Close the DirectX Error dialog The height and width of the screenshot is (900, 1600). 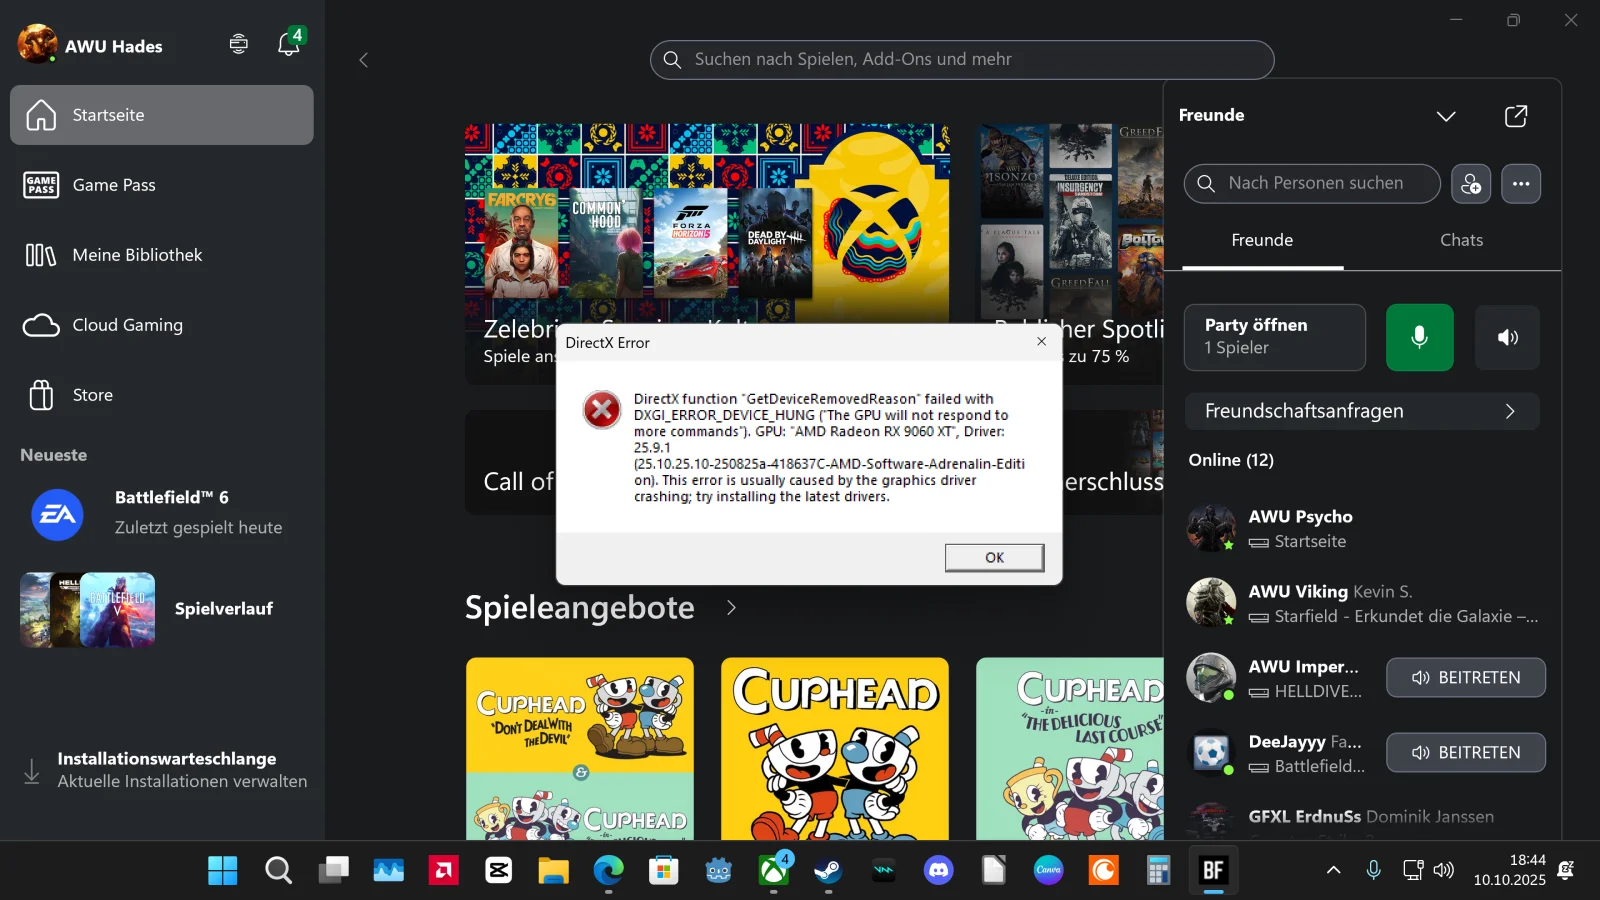tap(1041, 342)
